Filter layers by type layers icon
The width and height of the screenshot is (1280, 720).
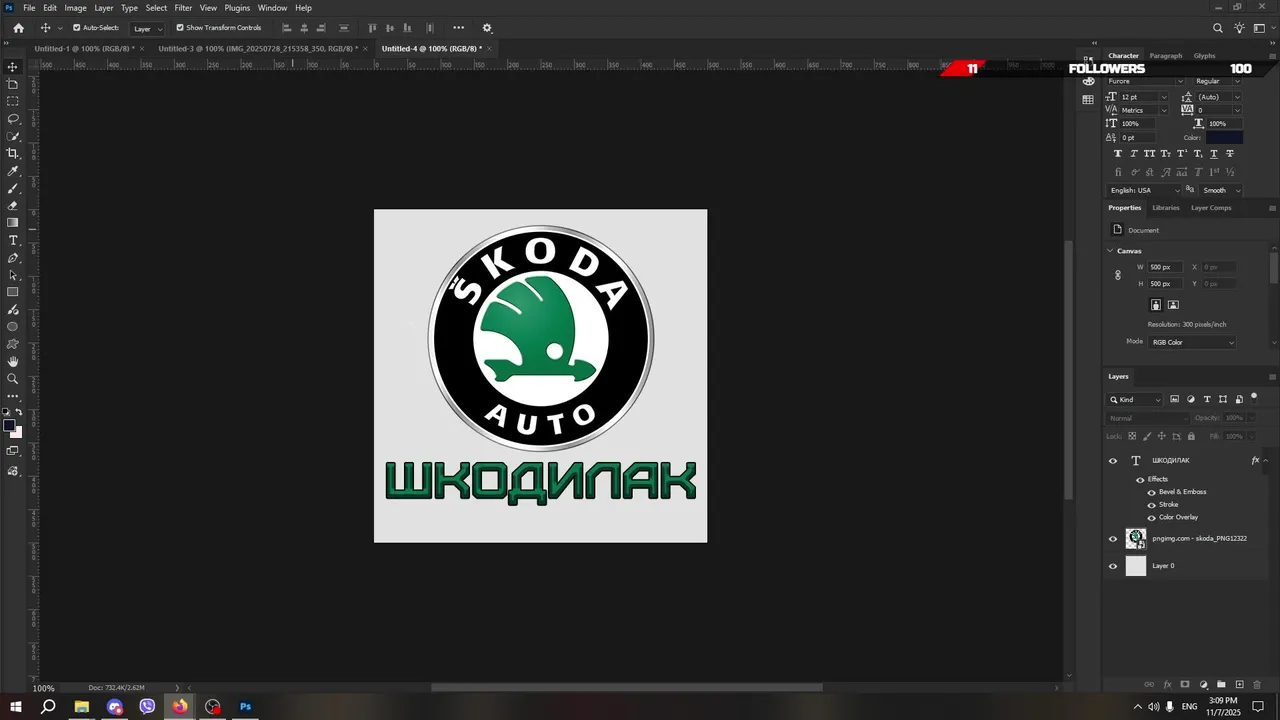pos(1207,399)
